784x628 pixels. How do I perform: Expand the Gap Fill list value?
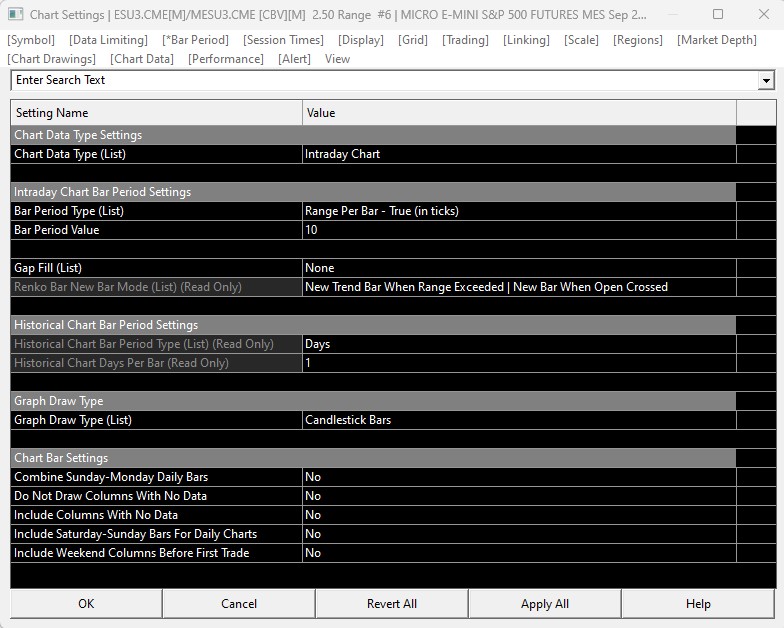[x=518, y=268]
